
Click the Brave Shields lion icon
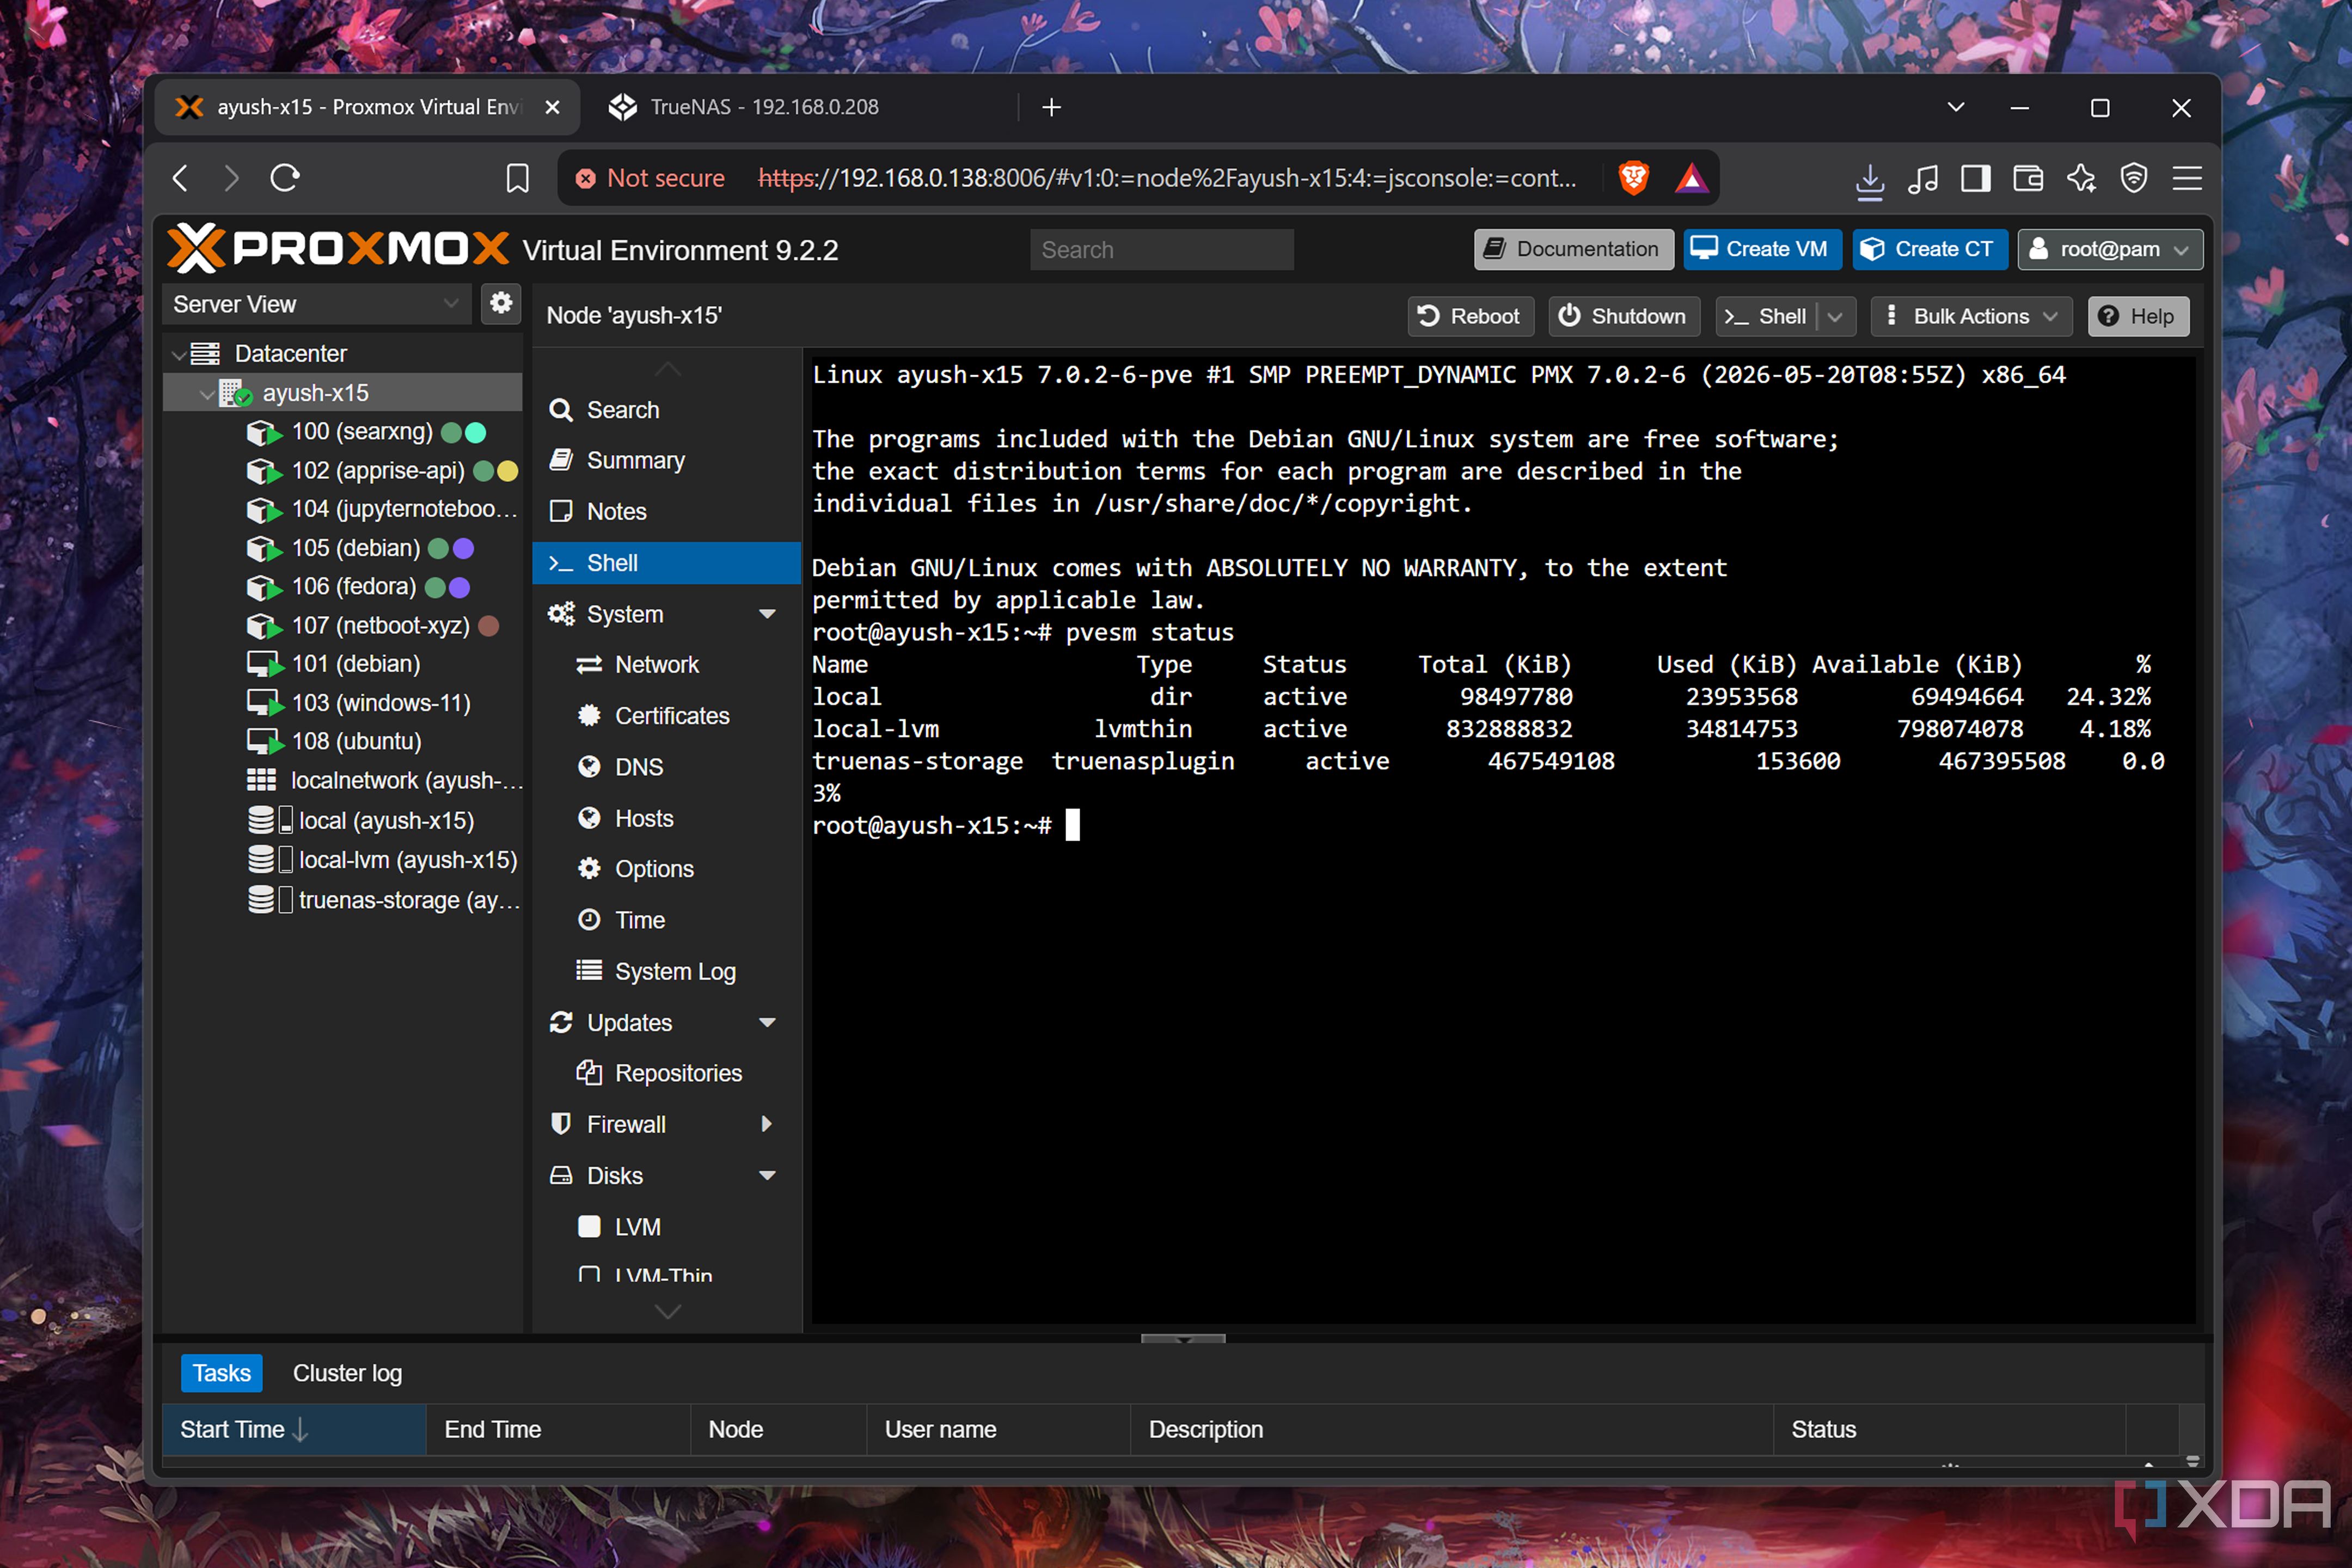[1633, 178]
